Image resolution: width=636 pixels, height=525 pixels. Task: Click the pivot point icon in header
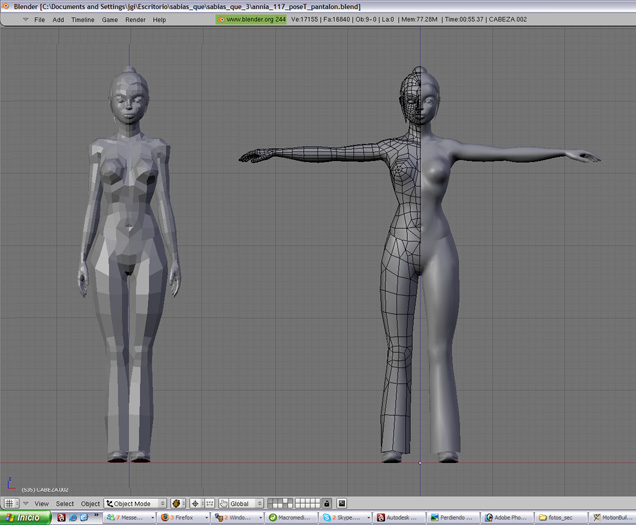195,503
